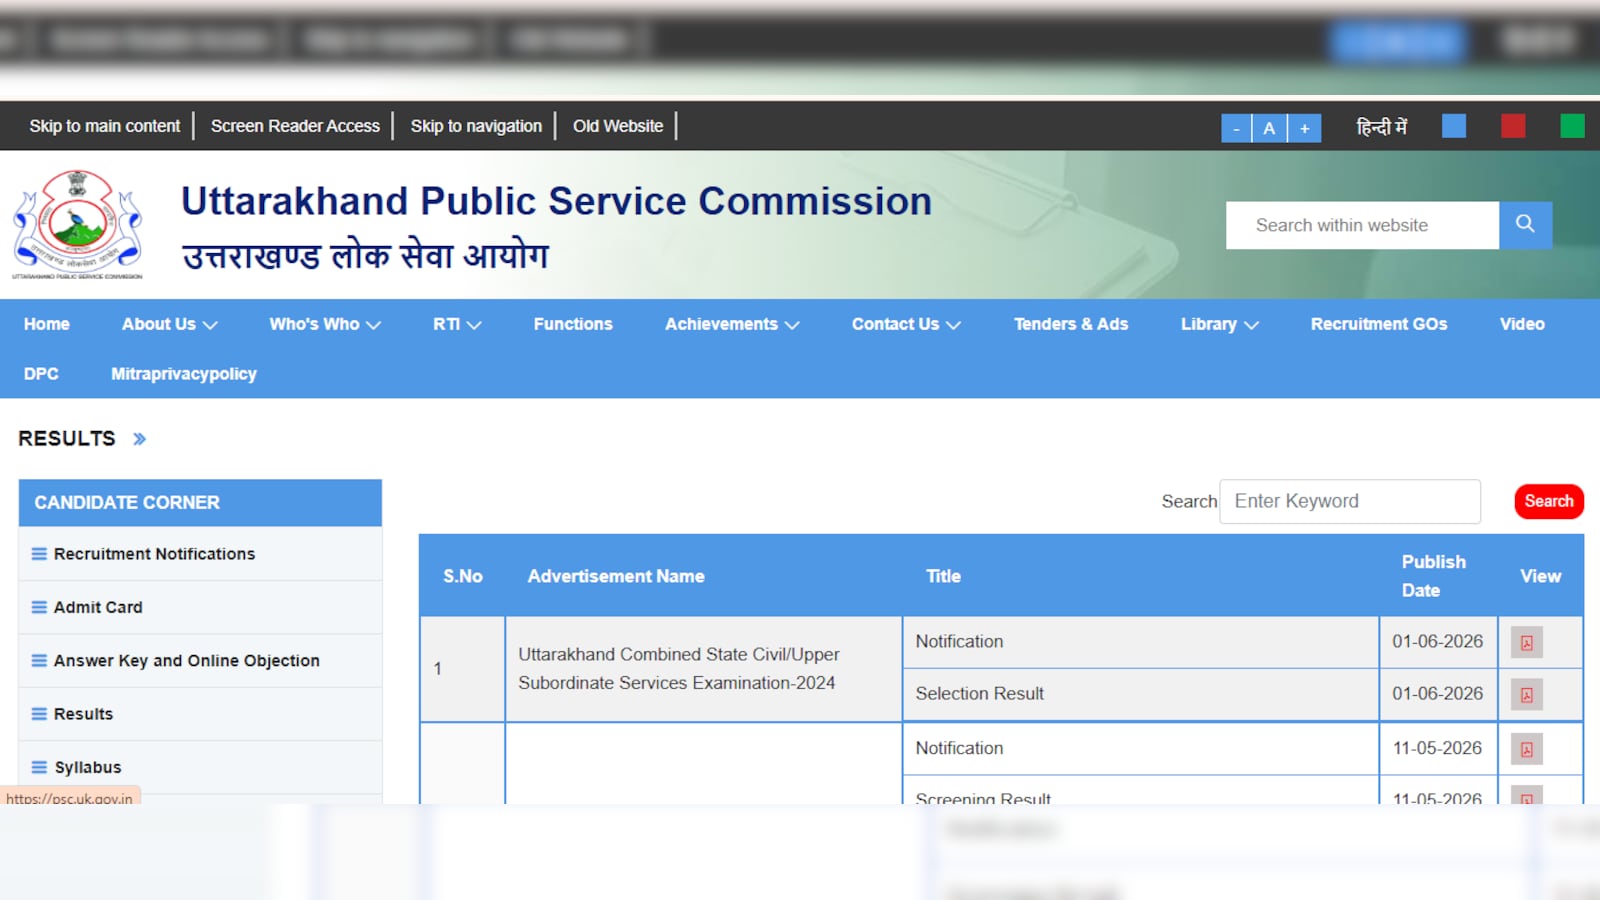Open PDF for 11-05-2026 Notification row
This screenshot has width=1600, height=900.
tap(1526, 749)
